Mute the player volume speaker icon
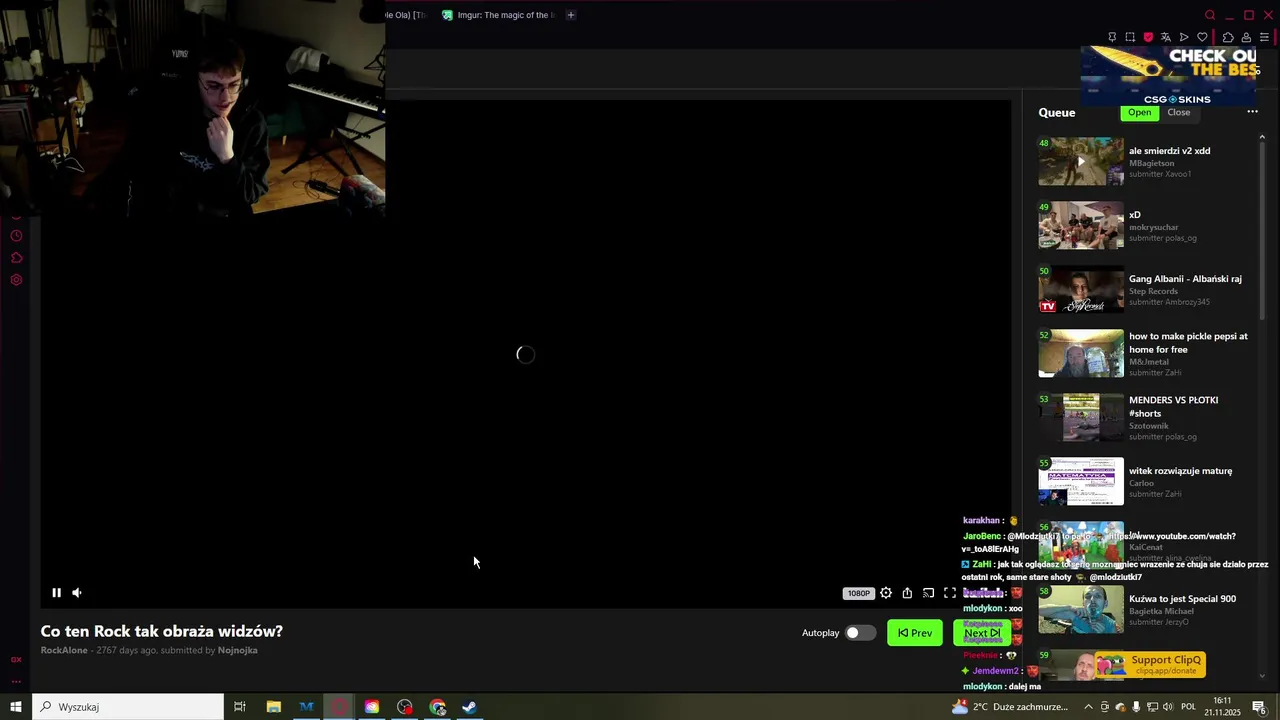 pyautogui.click(x=77, y=593)
